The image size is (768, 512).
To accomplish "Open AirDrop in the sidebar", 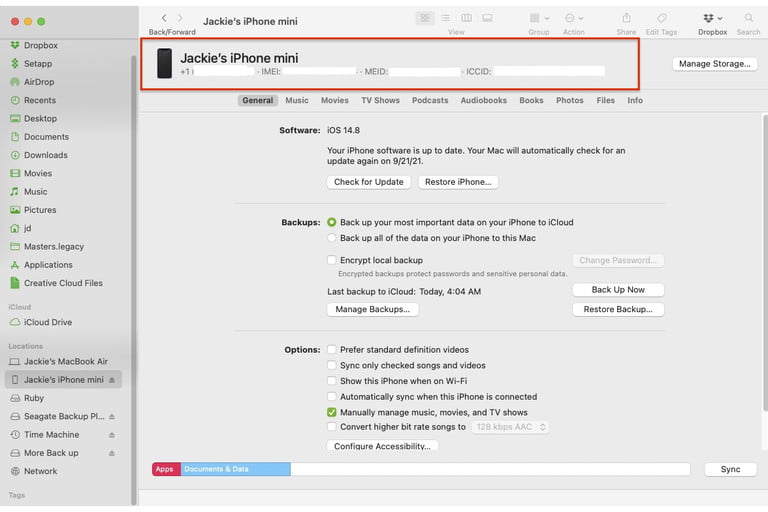I will (x=39, y=82).
